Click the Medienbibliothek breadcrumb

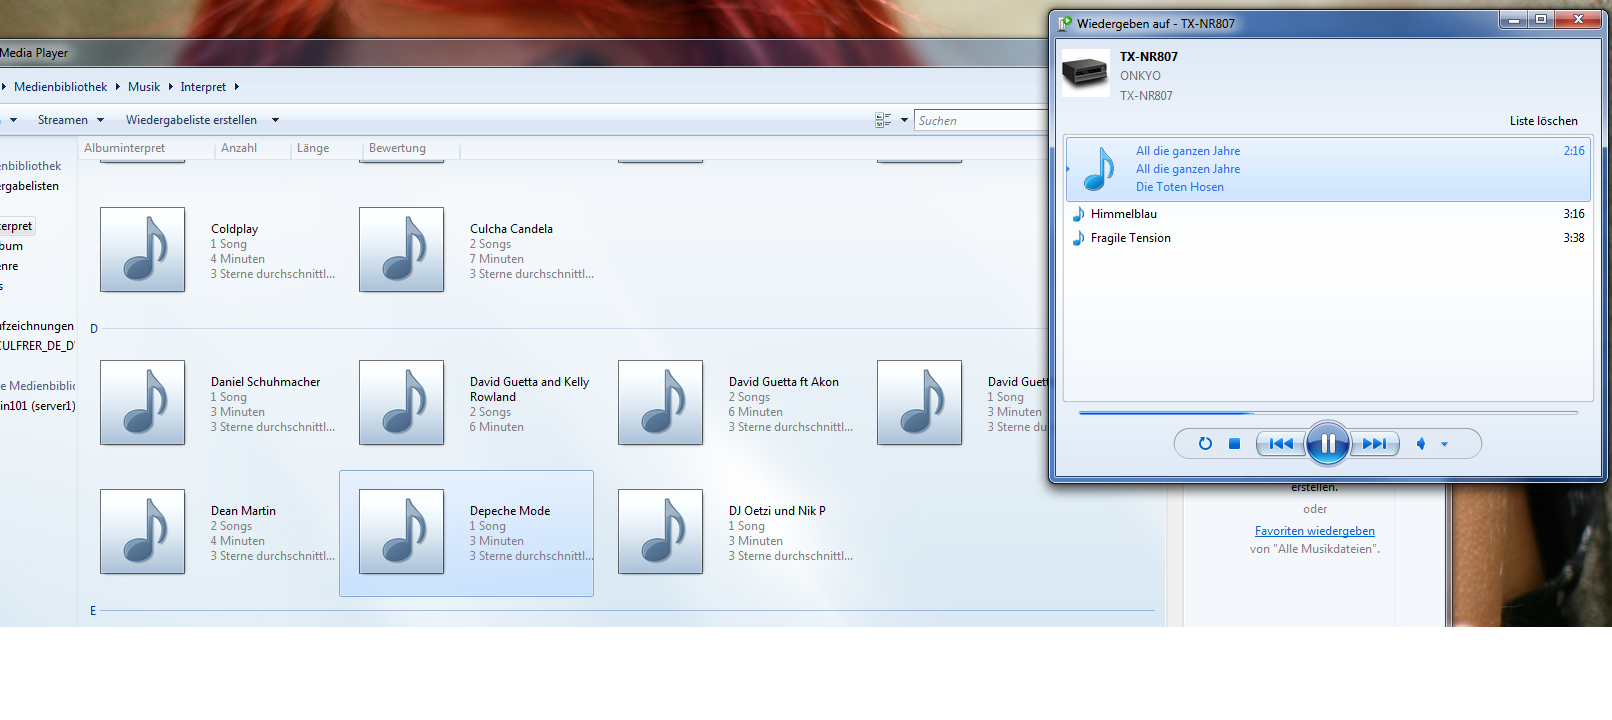60,87
